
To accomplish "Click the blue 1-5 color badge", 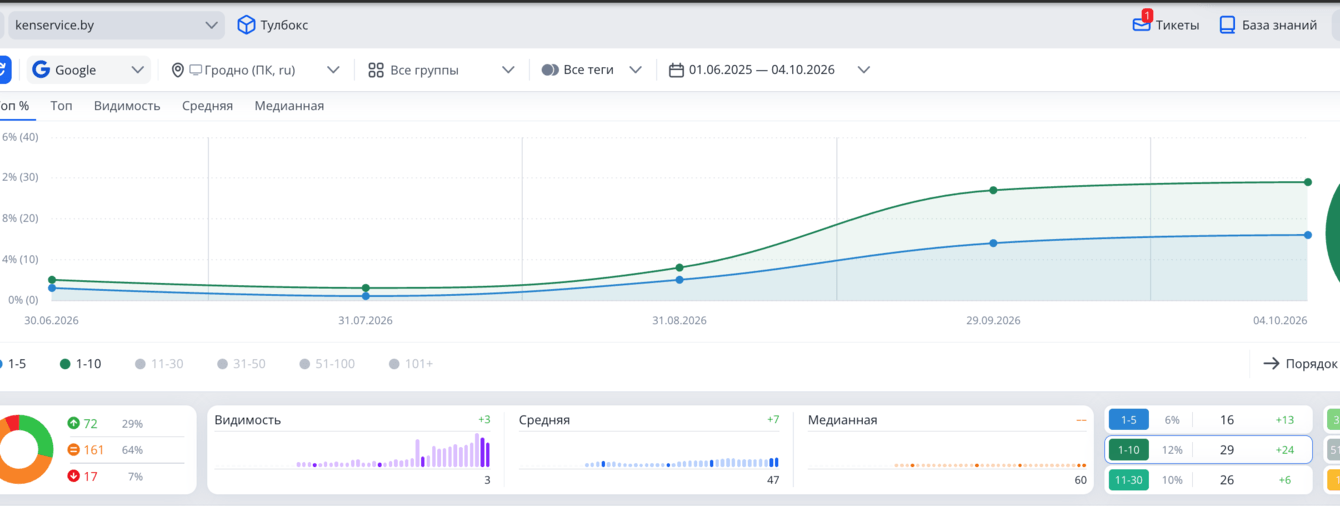I will pyautogui.click(x=1128, y=420).
